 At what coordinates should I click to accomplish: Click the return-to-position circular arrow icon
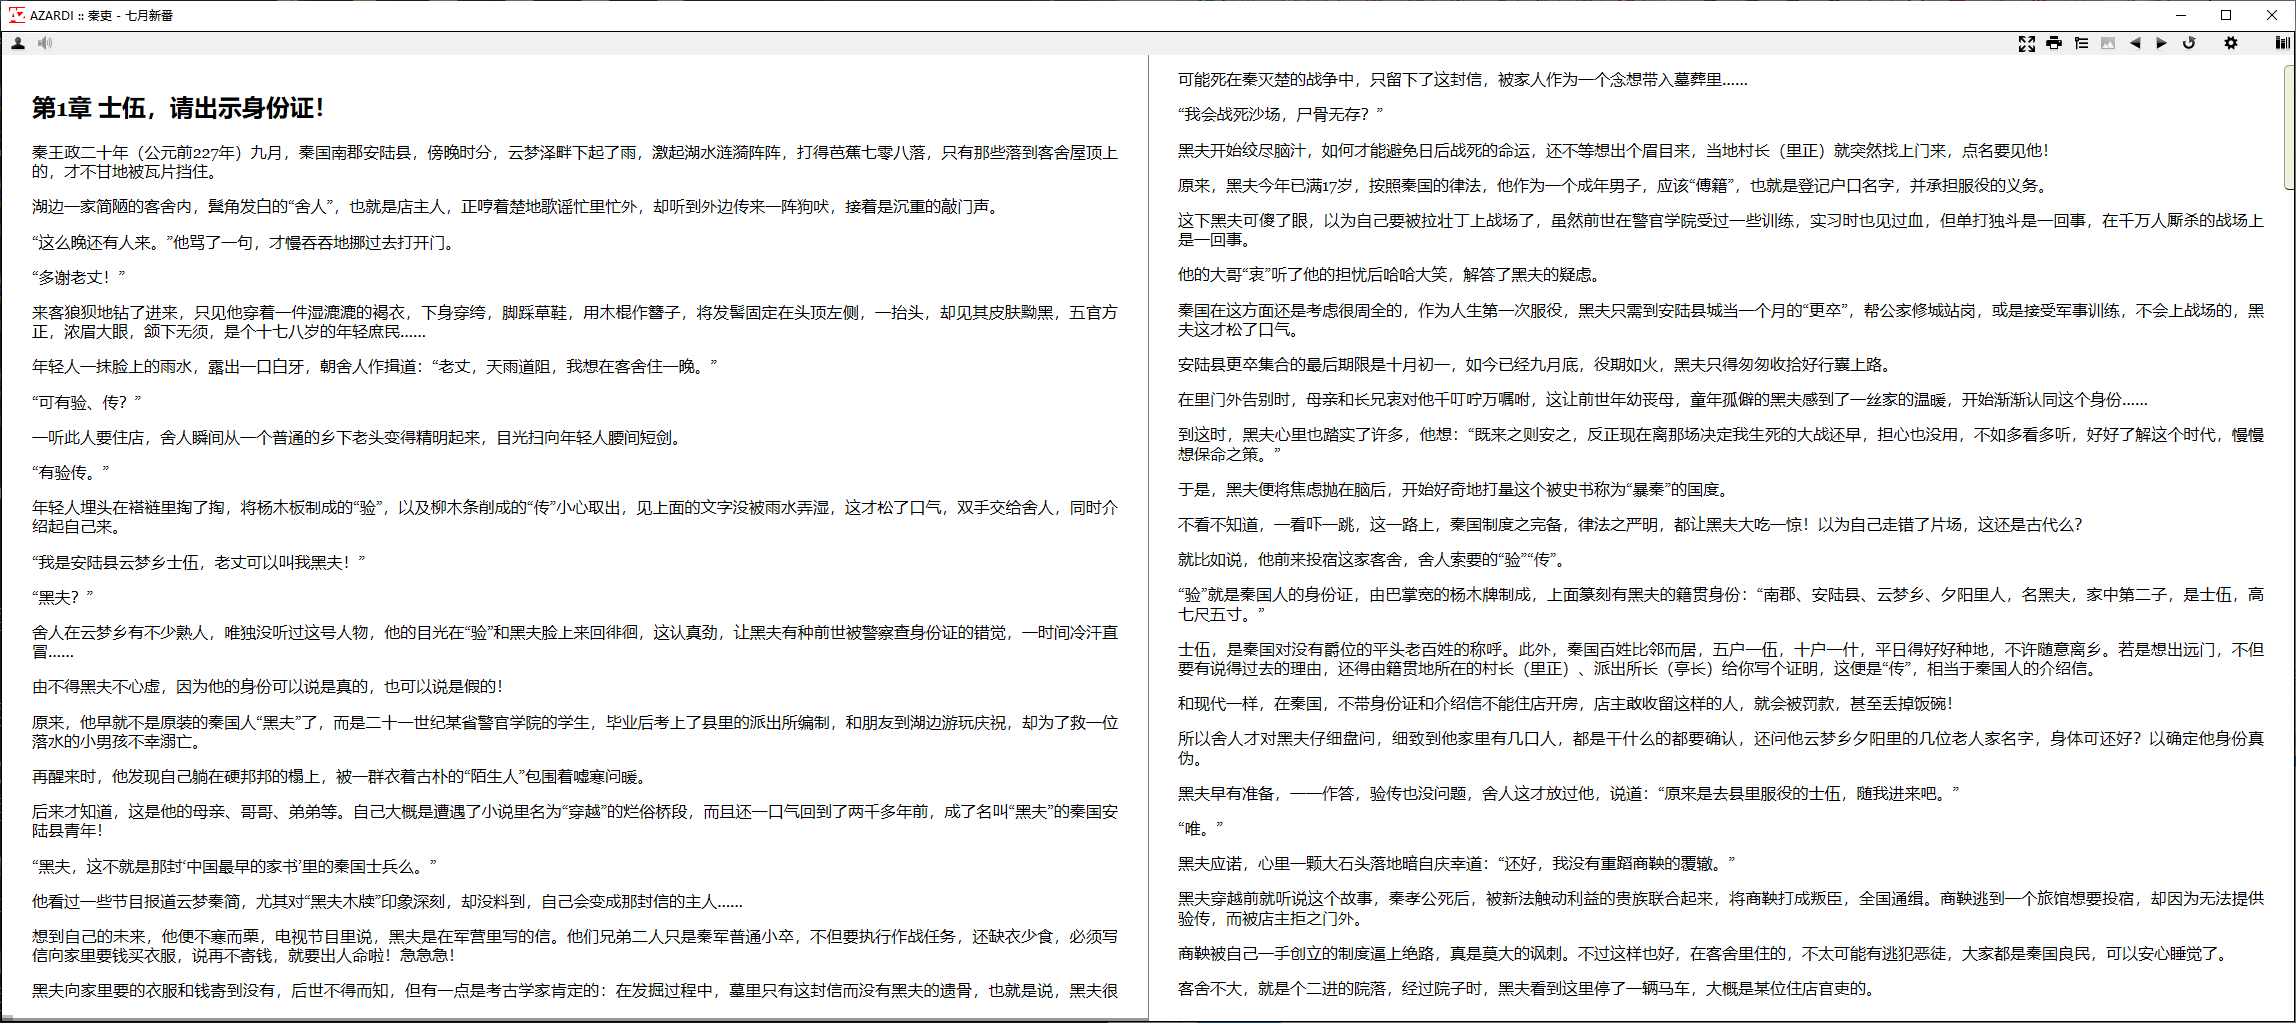tap(2189, 43)
